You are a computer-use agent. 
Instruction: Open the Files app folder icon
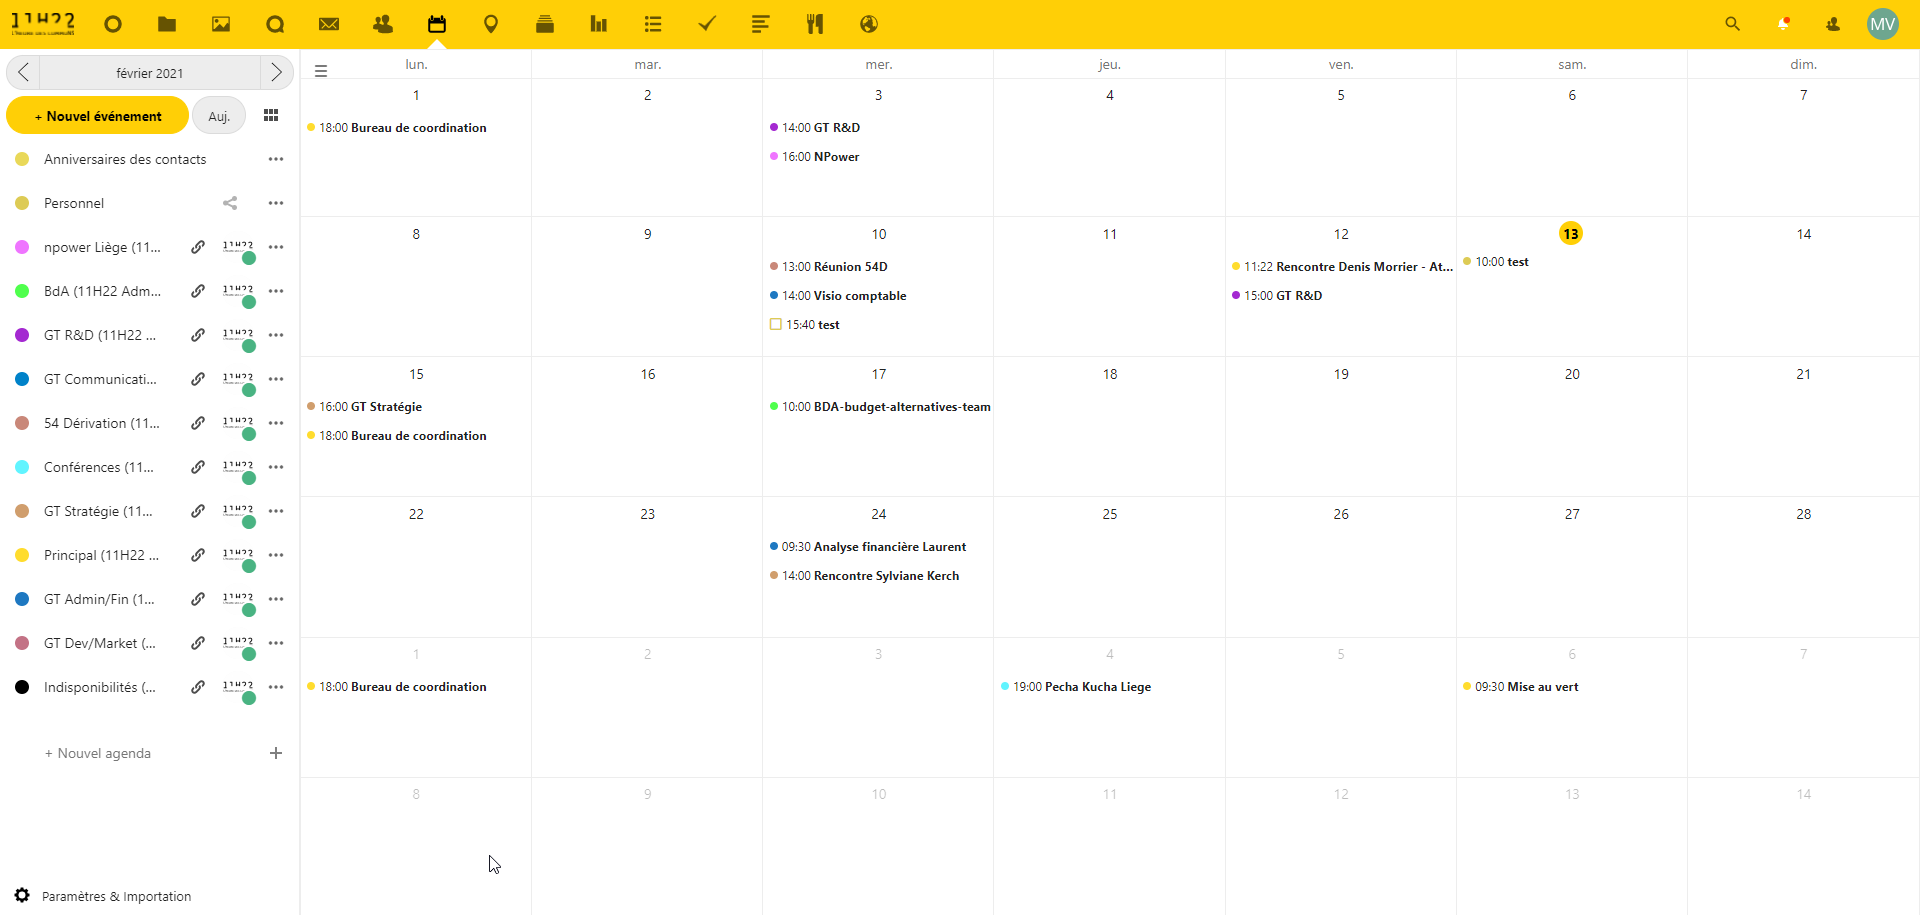pyautogui.click(x=167, y=24)
